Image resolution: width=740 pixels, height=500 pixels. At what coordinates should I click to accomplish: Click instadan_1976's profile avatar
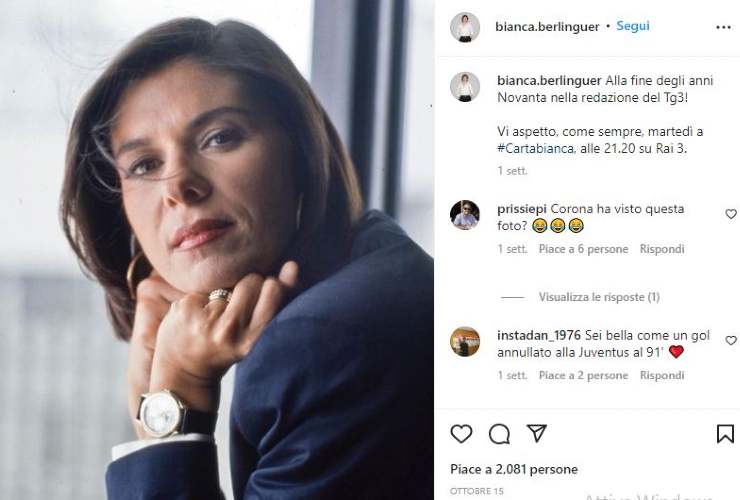click(x=464, y=341)
